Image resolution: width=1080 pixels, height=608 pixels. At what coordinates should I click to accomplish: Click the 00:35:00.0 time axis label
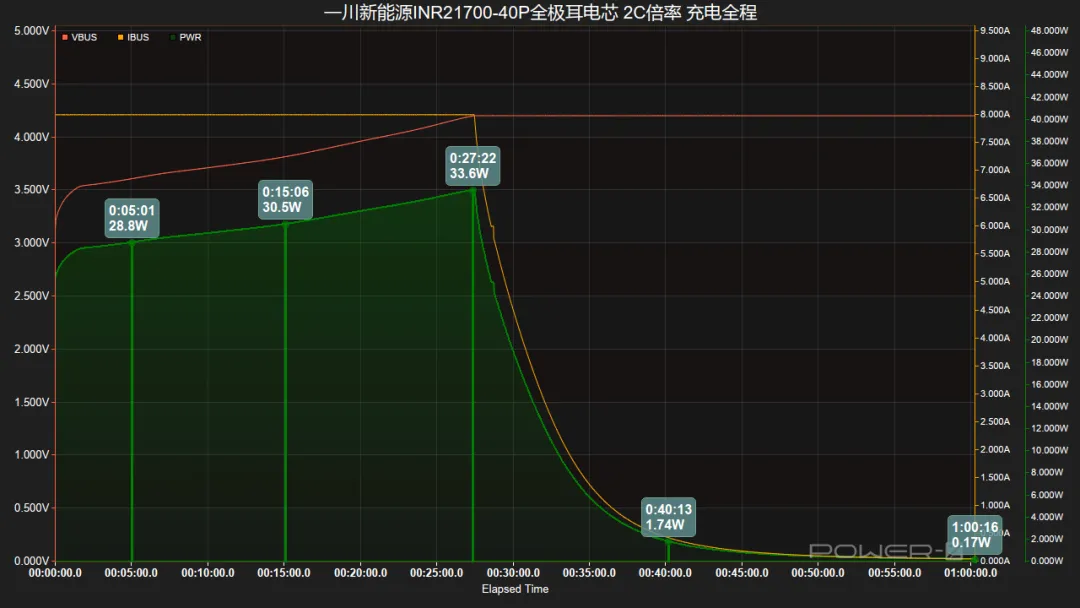click(x=590, y=573)
